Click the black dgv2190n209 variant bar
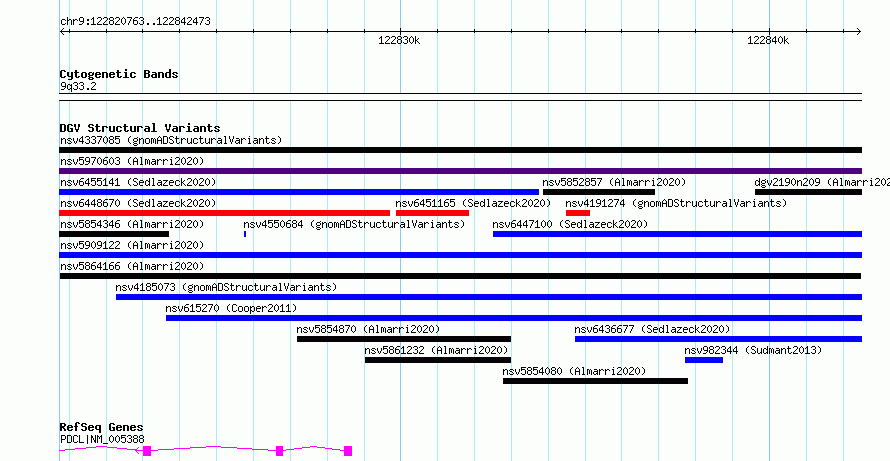 pyautogui.click(x=808, y=192)
